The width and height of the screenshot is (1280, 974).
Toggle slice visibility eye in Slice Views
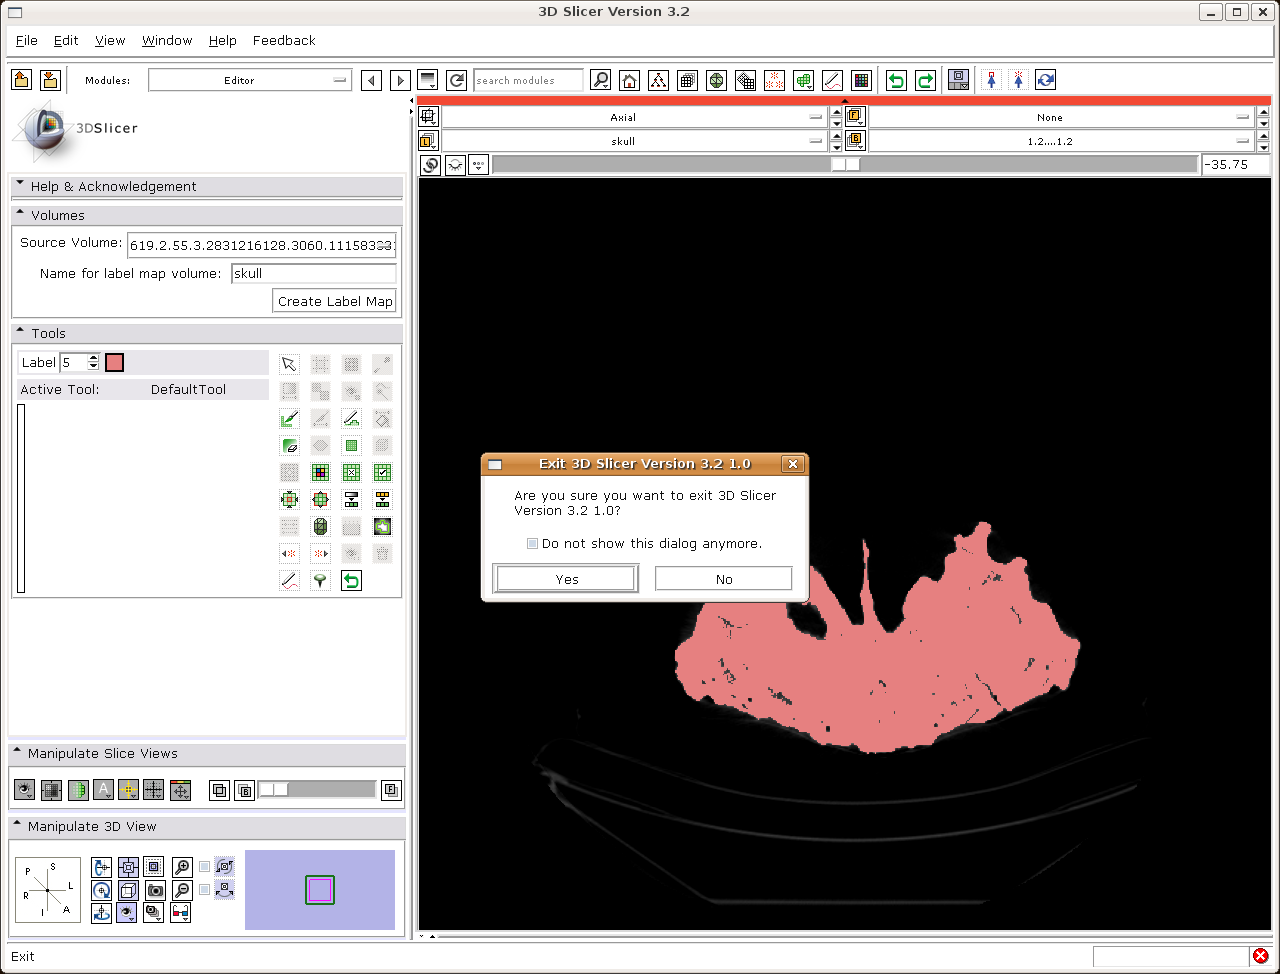pyautogui.click(x=24, y=790)
